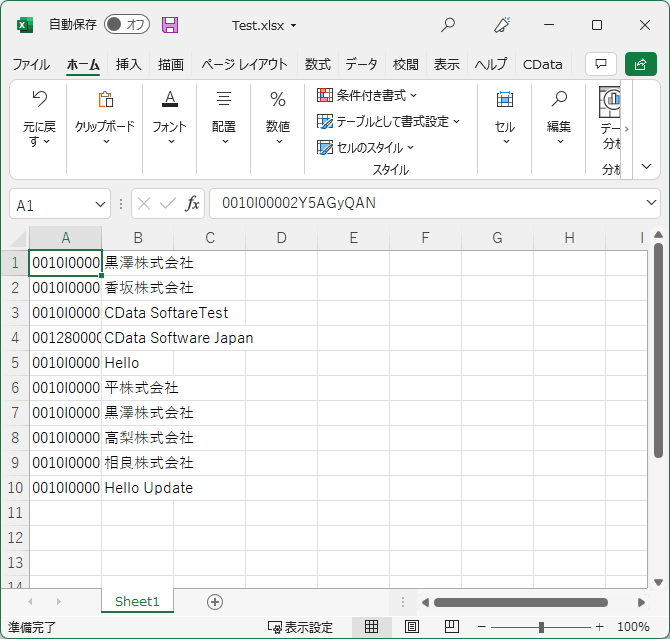Click the 表示設定 button in status bar
The height and width of the screenshot is (639, 670).
[x=300, y=627]
